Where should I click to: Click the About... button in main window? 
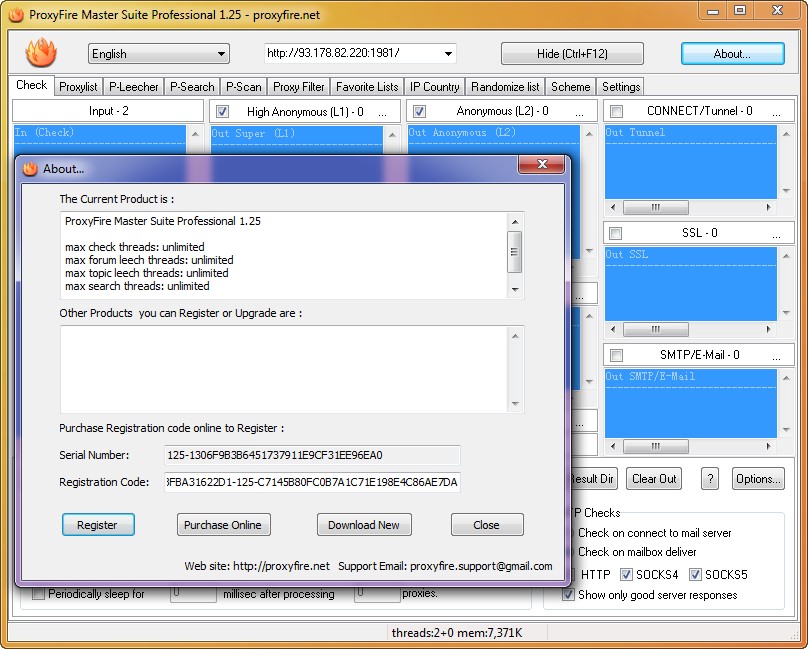pyautogui.click(x=732, y=54)
